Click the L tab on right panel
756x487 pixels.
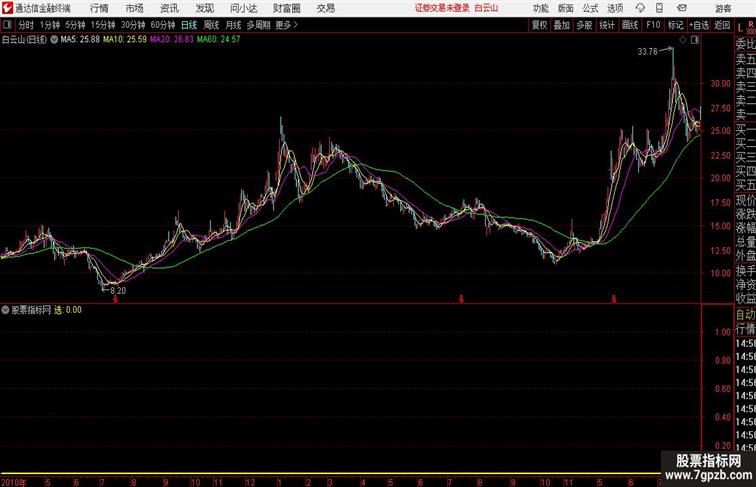(x=741, y=28)
